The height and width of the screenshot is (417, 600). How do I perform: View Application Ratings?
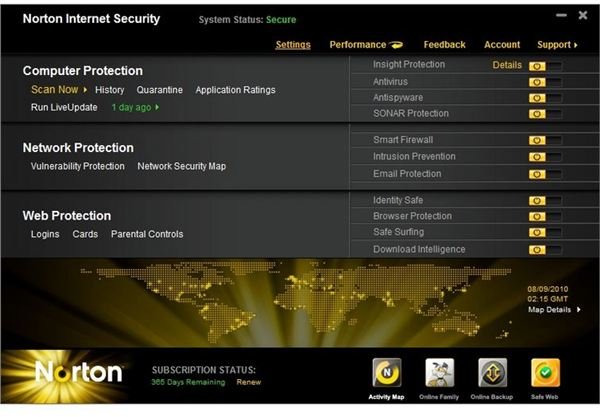(x=235, y=90)
